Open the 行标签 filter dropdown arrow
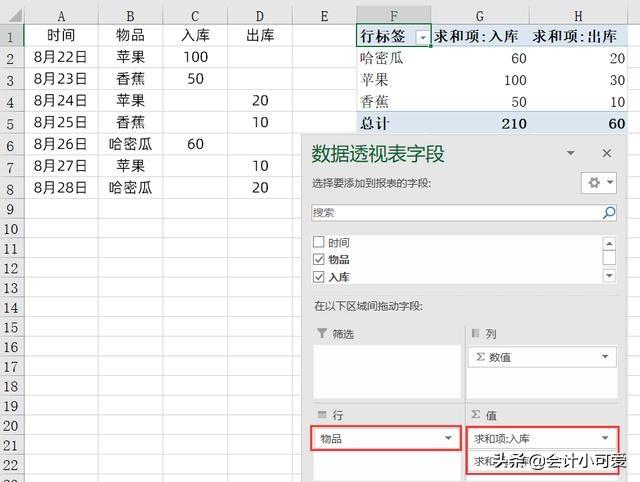 coord(423,38)
